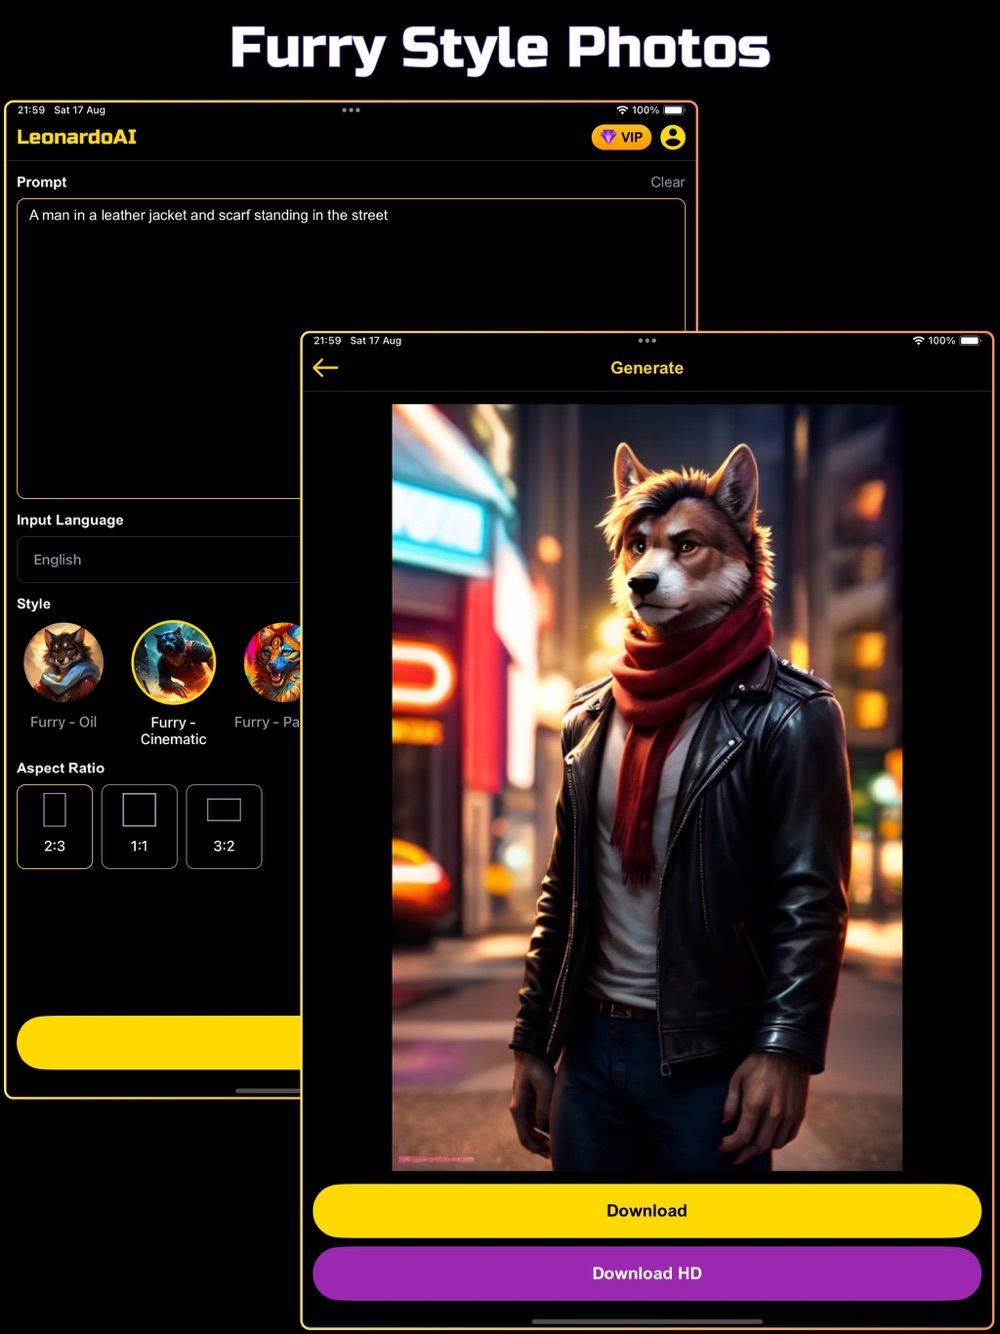Screen dimensions: 1000x1334
Task: Go back using the yellow arrow
Action: (326, 368)
